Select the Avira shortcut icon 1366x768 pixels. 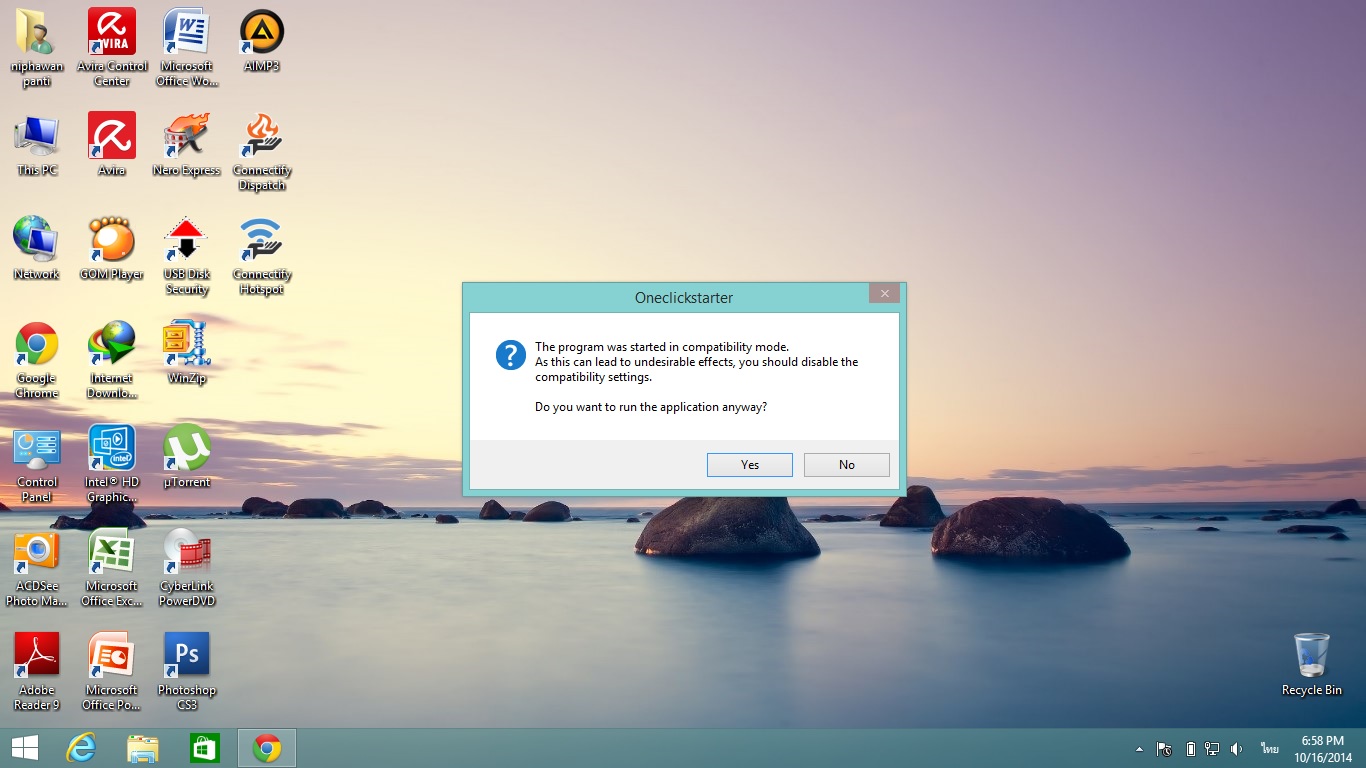pos(112,144)
